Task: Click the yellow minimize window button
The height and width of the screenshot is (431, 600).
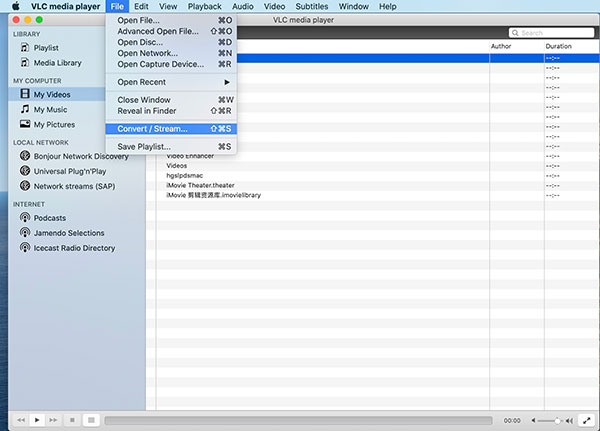Action: click(28, 20)
